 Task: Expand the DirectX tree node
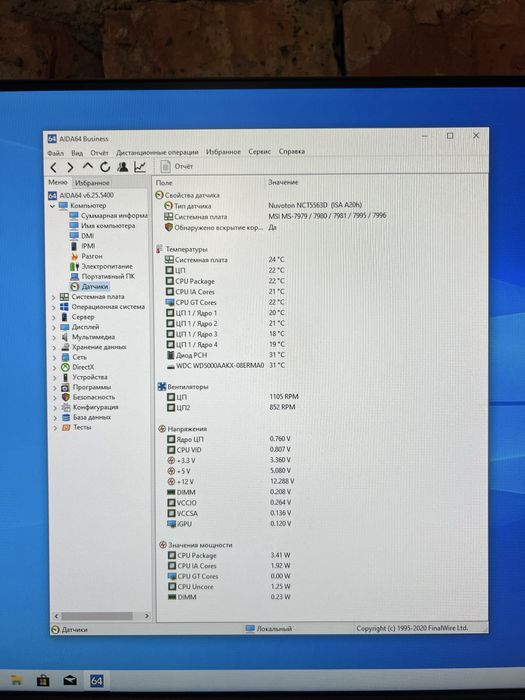click(x=54, y=367)
